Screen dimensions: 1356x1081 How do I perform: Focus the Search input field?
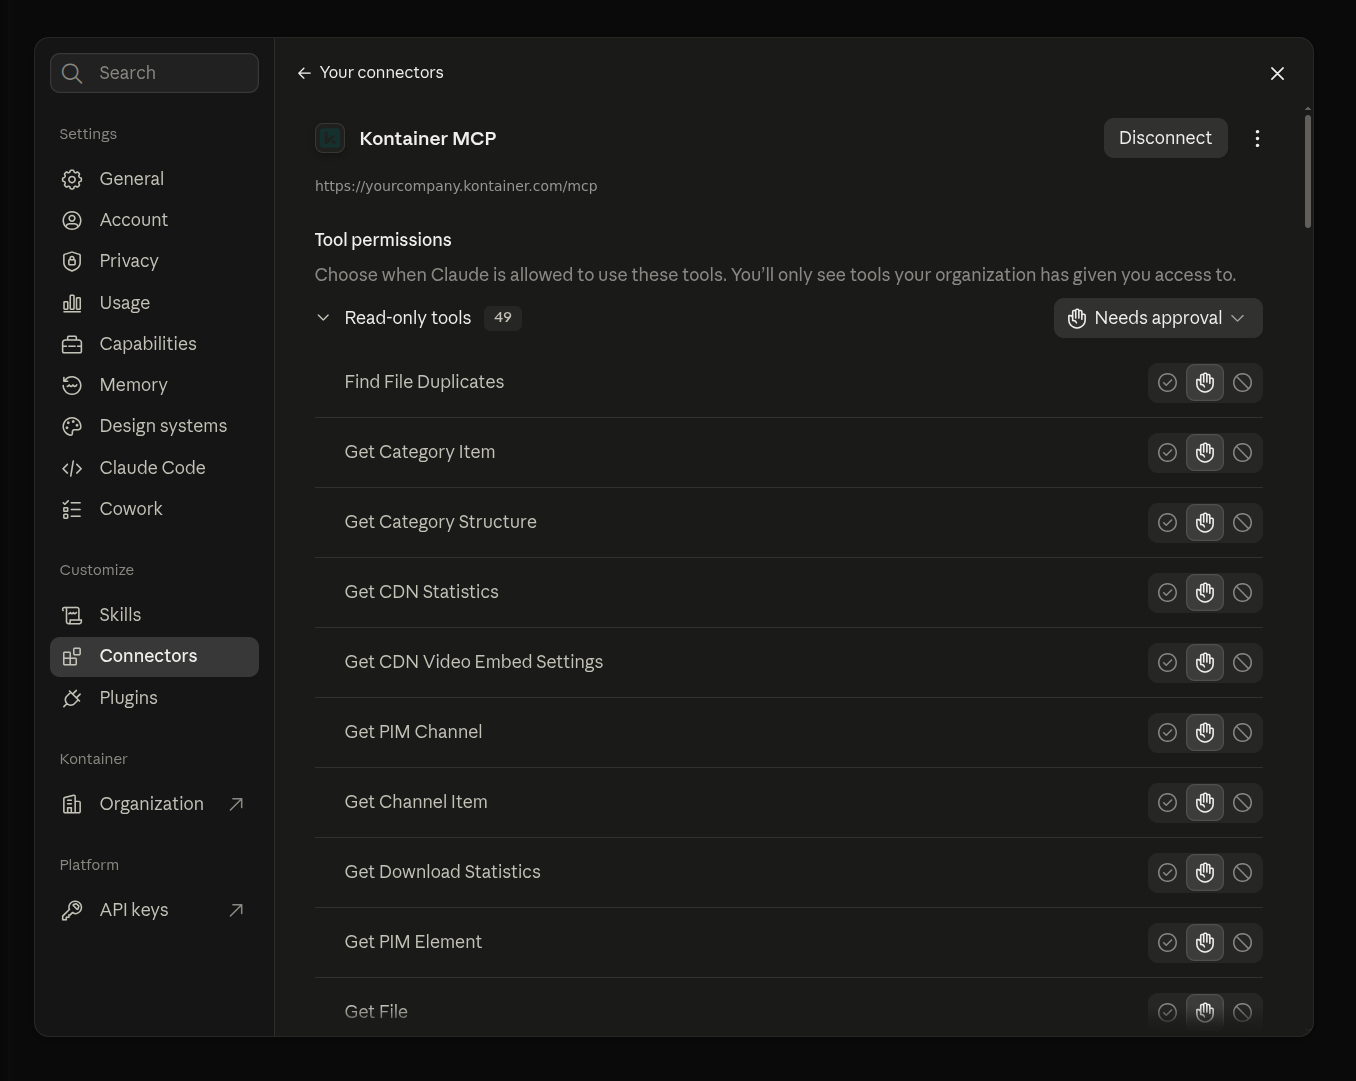coord(154,73)
